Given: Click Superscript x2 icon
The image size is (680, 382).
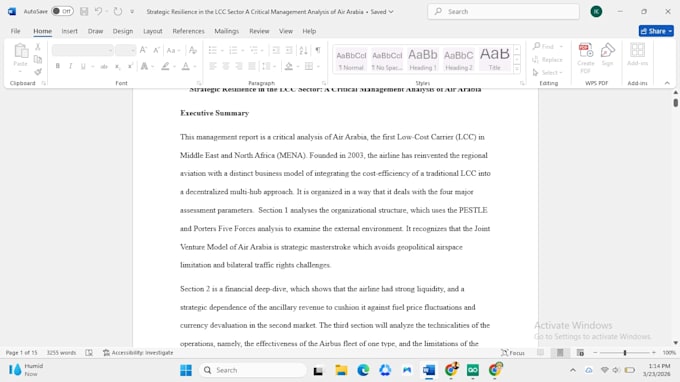Looking at the screenshot, I should (x=130, y=66).
